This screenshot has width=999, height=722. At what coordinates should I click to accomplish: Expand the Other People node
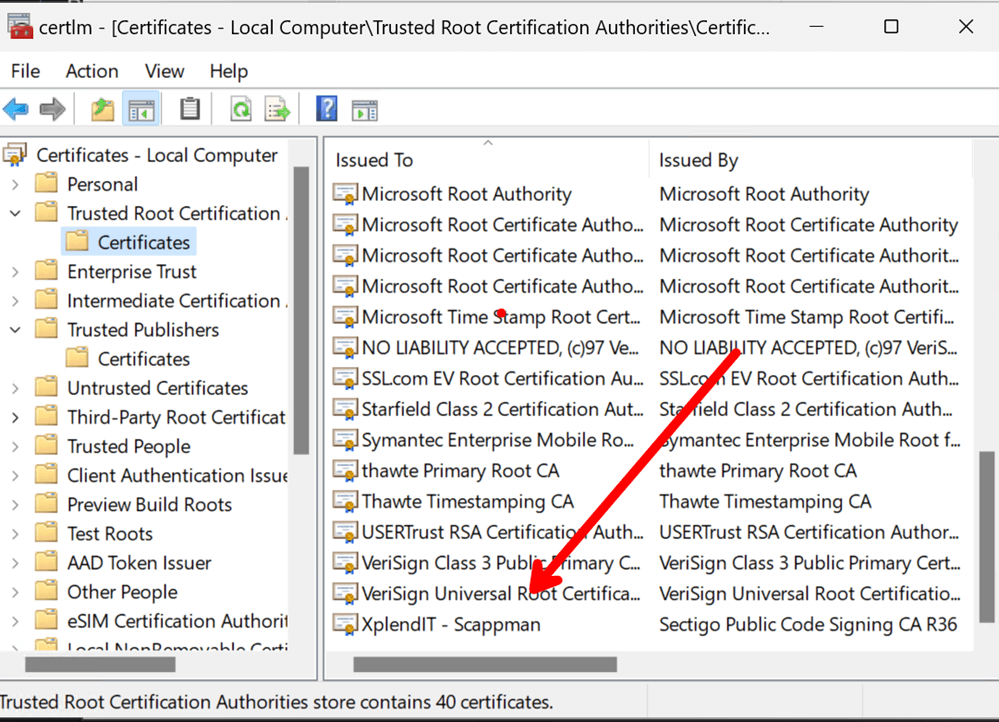coord(15,592)
